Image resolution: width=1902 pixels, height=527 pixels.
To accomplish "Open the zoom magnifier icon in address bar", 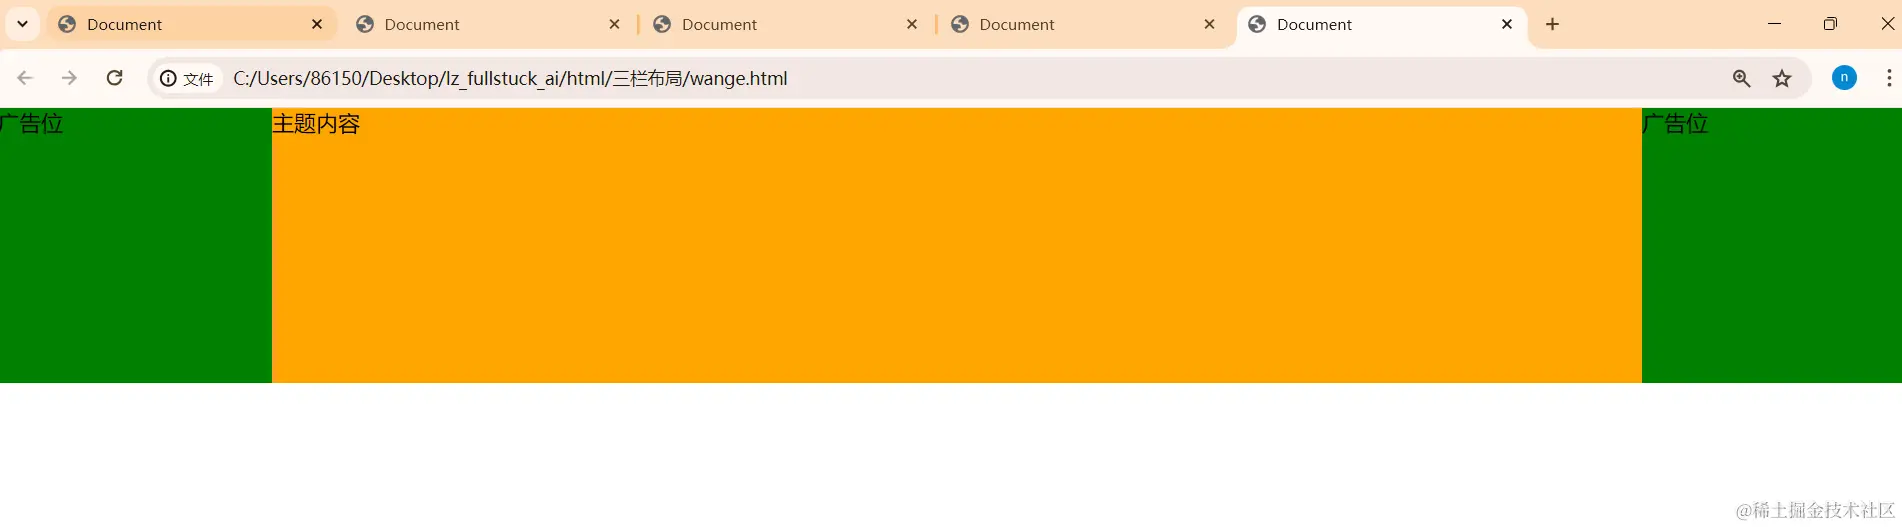I will click(x=1741, y=78).
